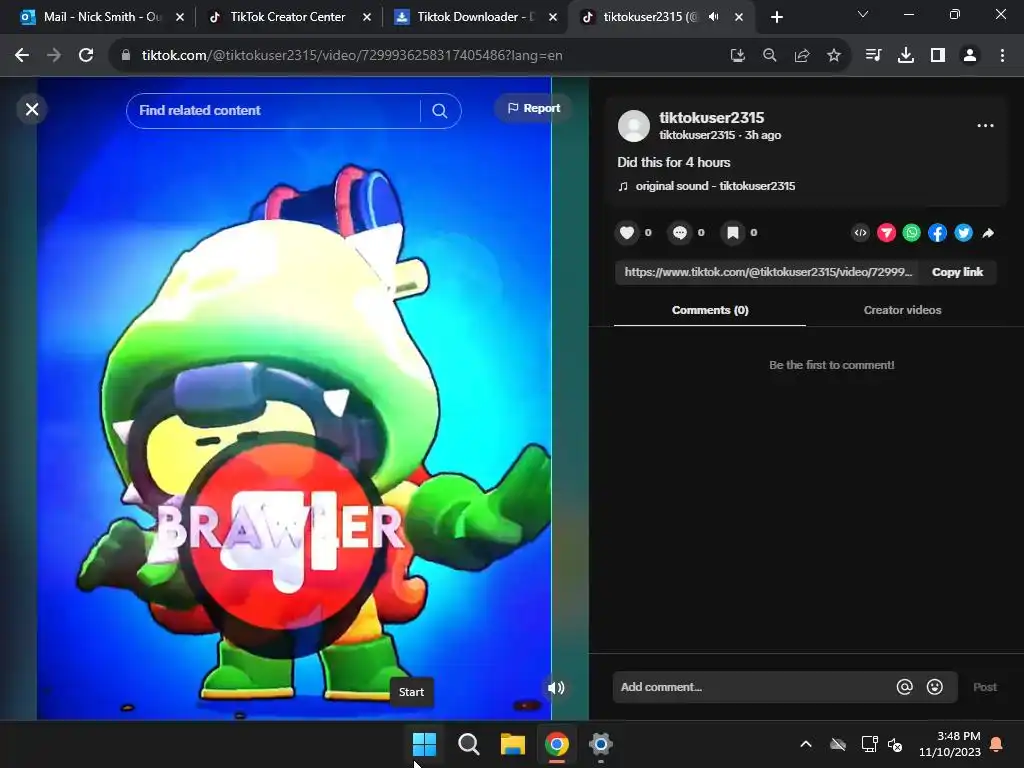Image resolution: width=1024 pixels, height=768 pixels.
Task: Open the three-dot more options menu
Action: [985, 125]
